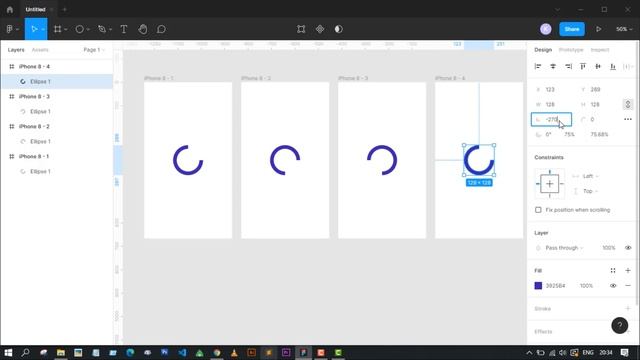Switch to the Assets tab
This screenshot has height=360, width=640.
pyautogui.click(x=40, y=50)
